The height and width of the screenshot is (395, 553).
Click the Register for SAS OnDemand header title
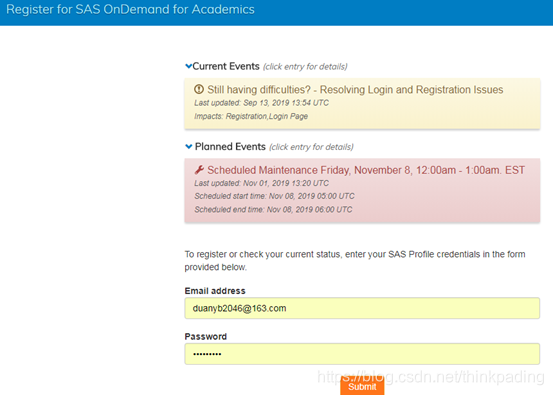point(130,10)
